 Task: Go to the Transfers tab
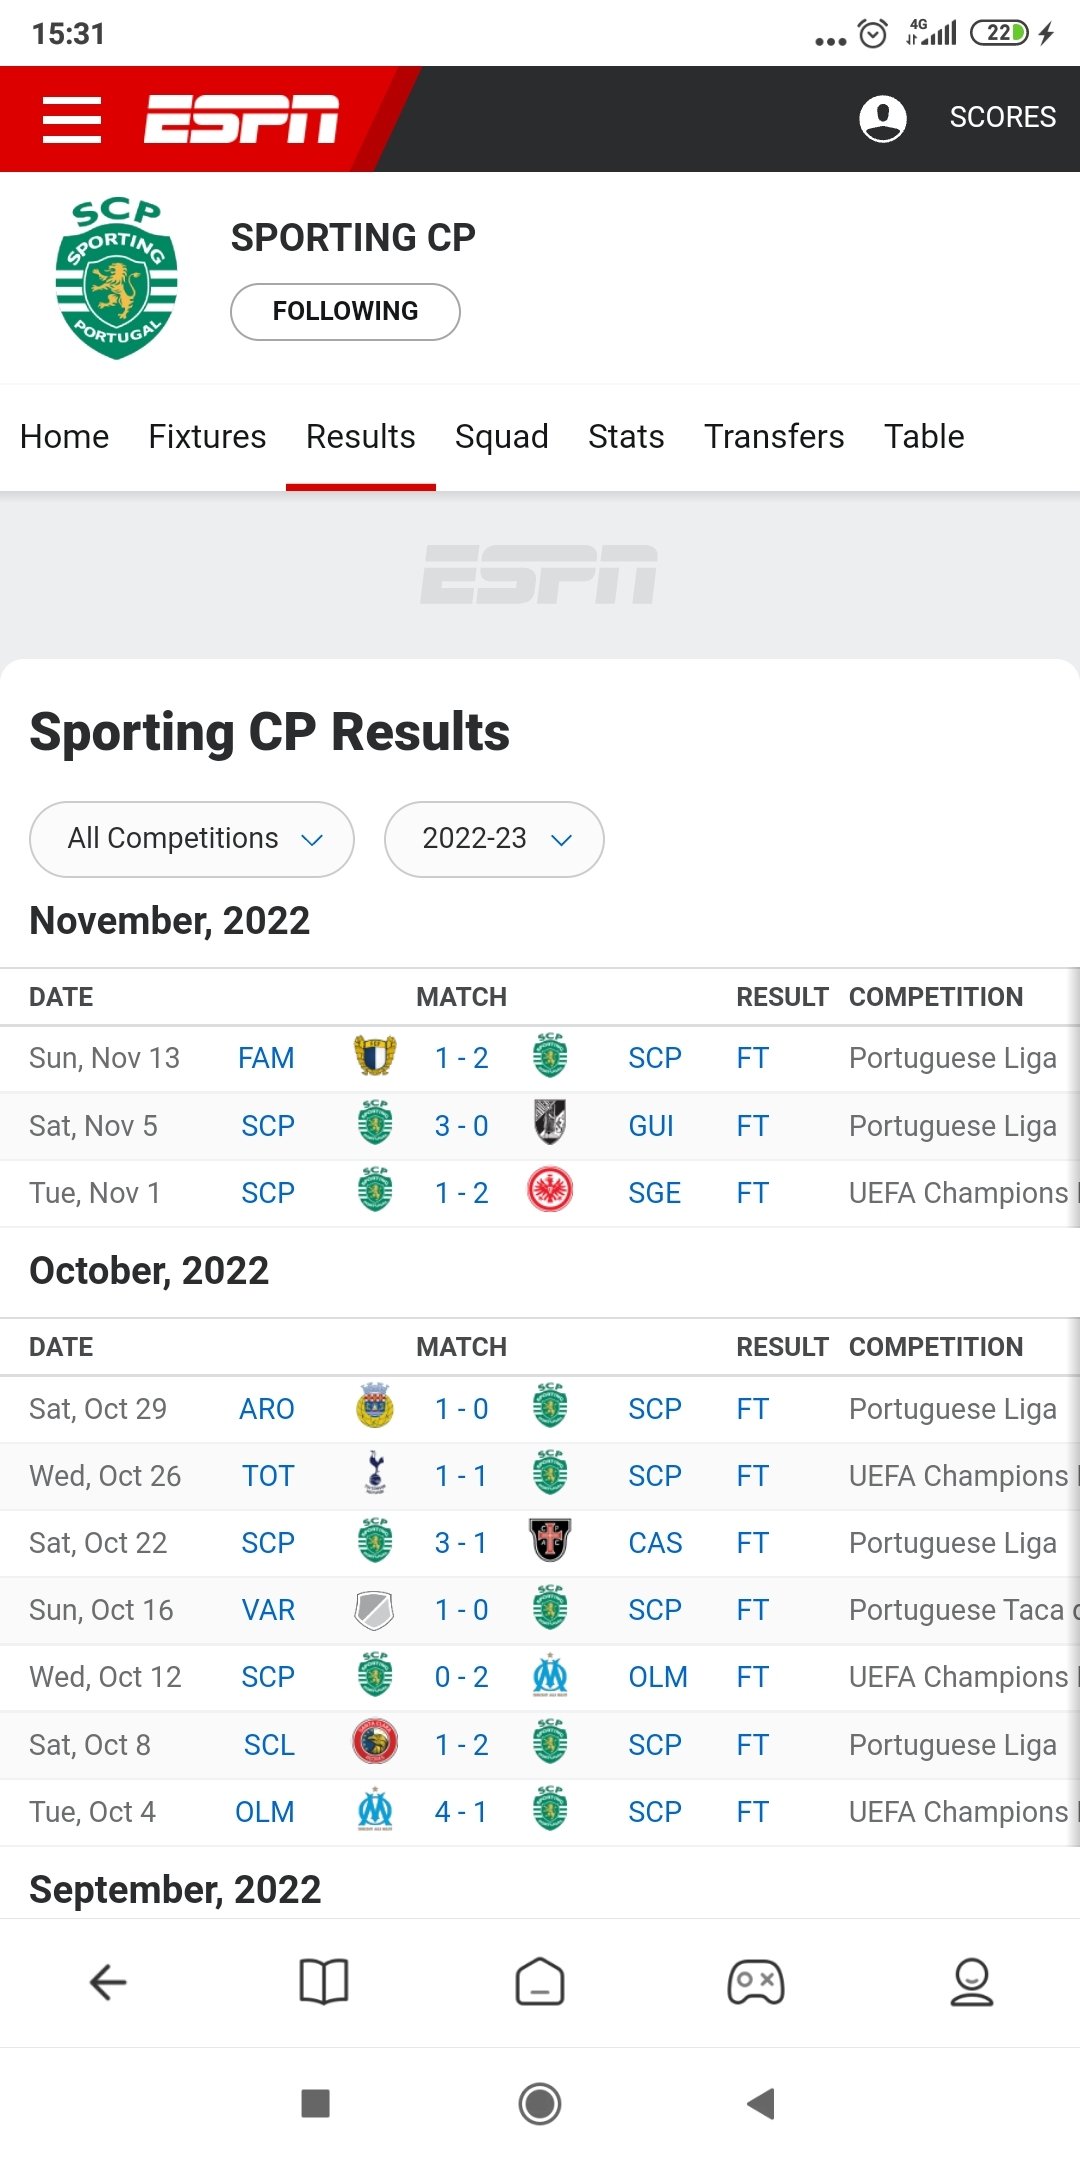[774, 437]
